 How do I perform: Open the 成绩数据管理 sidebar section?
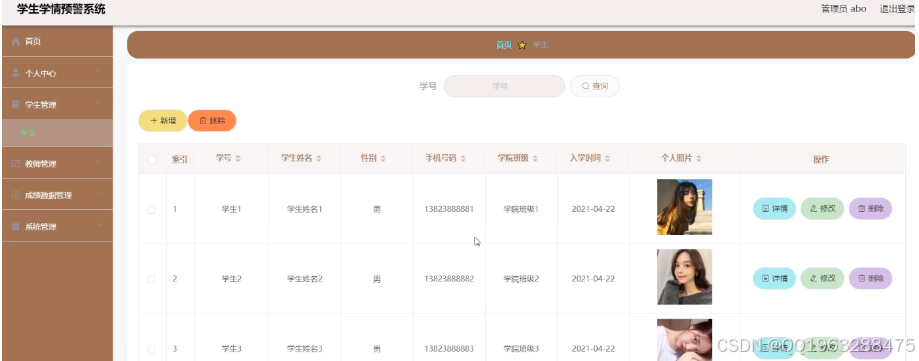(57, 195)
